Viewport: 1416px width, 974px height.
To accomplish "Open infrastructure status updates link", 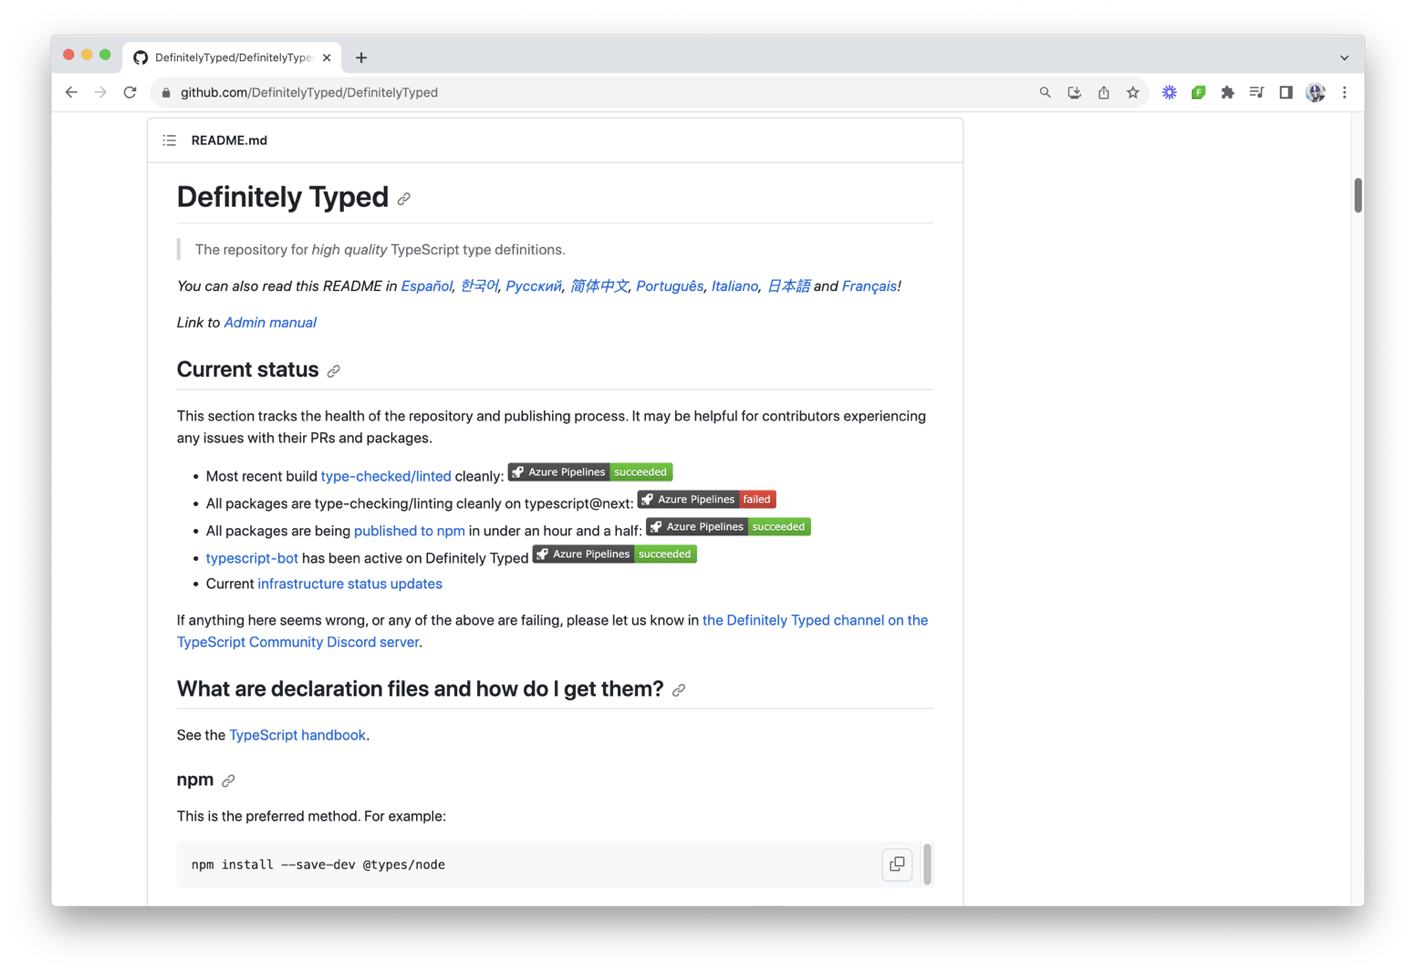I will click(x=350, y=584).
